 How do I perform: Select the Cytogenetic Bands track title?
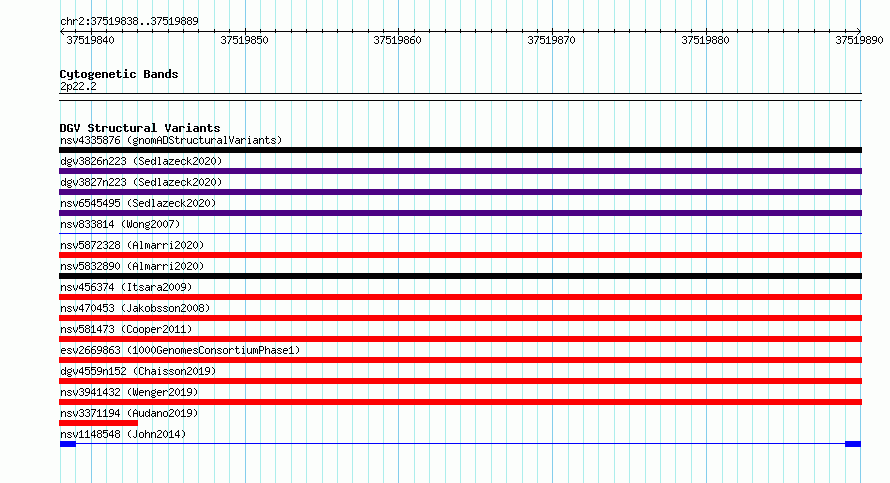point(119,74)
